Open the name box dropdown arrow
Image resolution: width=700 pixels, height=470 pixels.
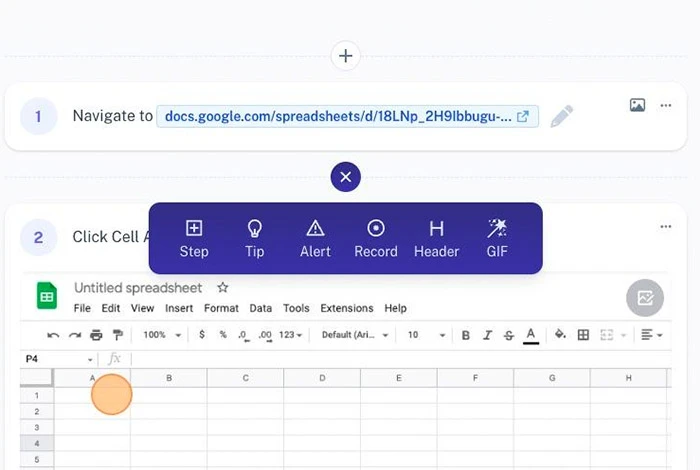90,359
